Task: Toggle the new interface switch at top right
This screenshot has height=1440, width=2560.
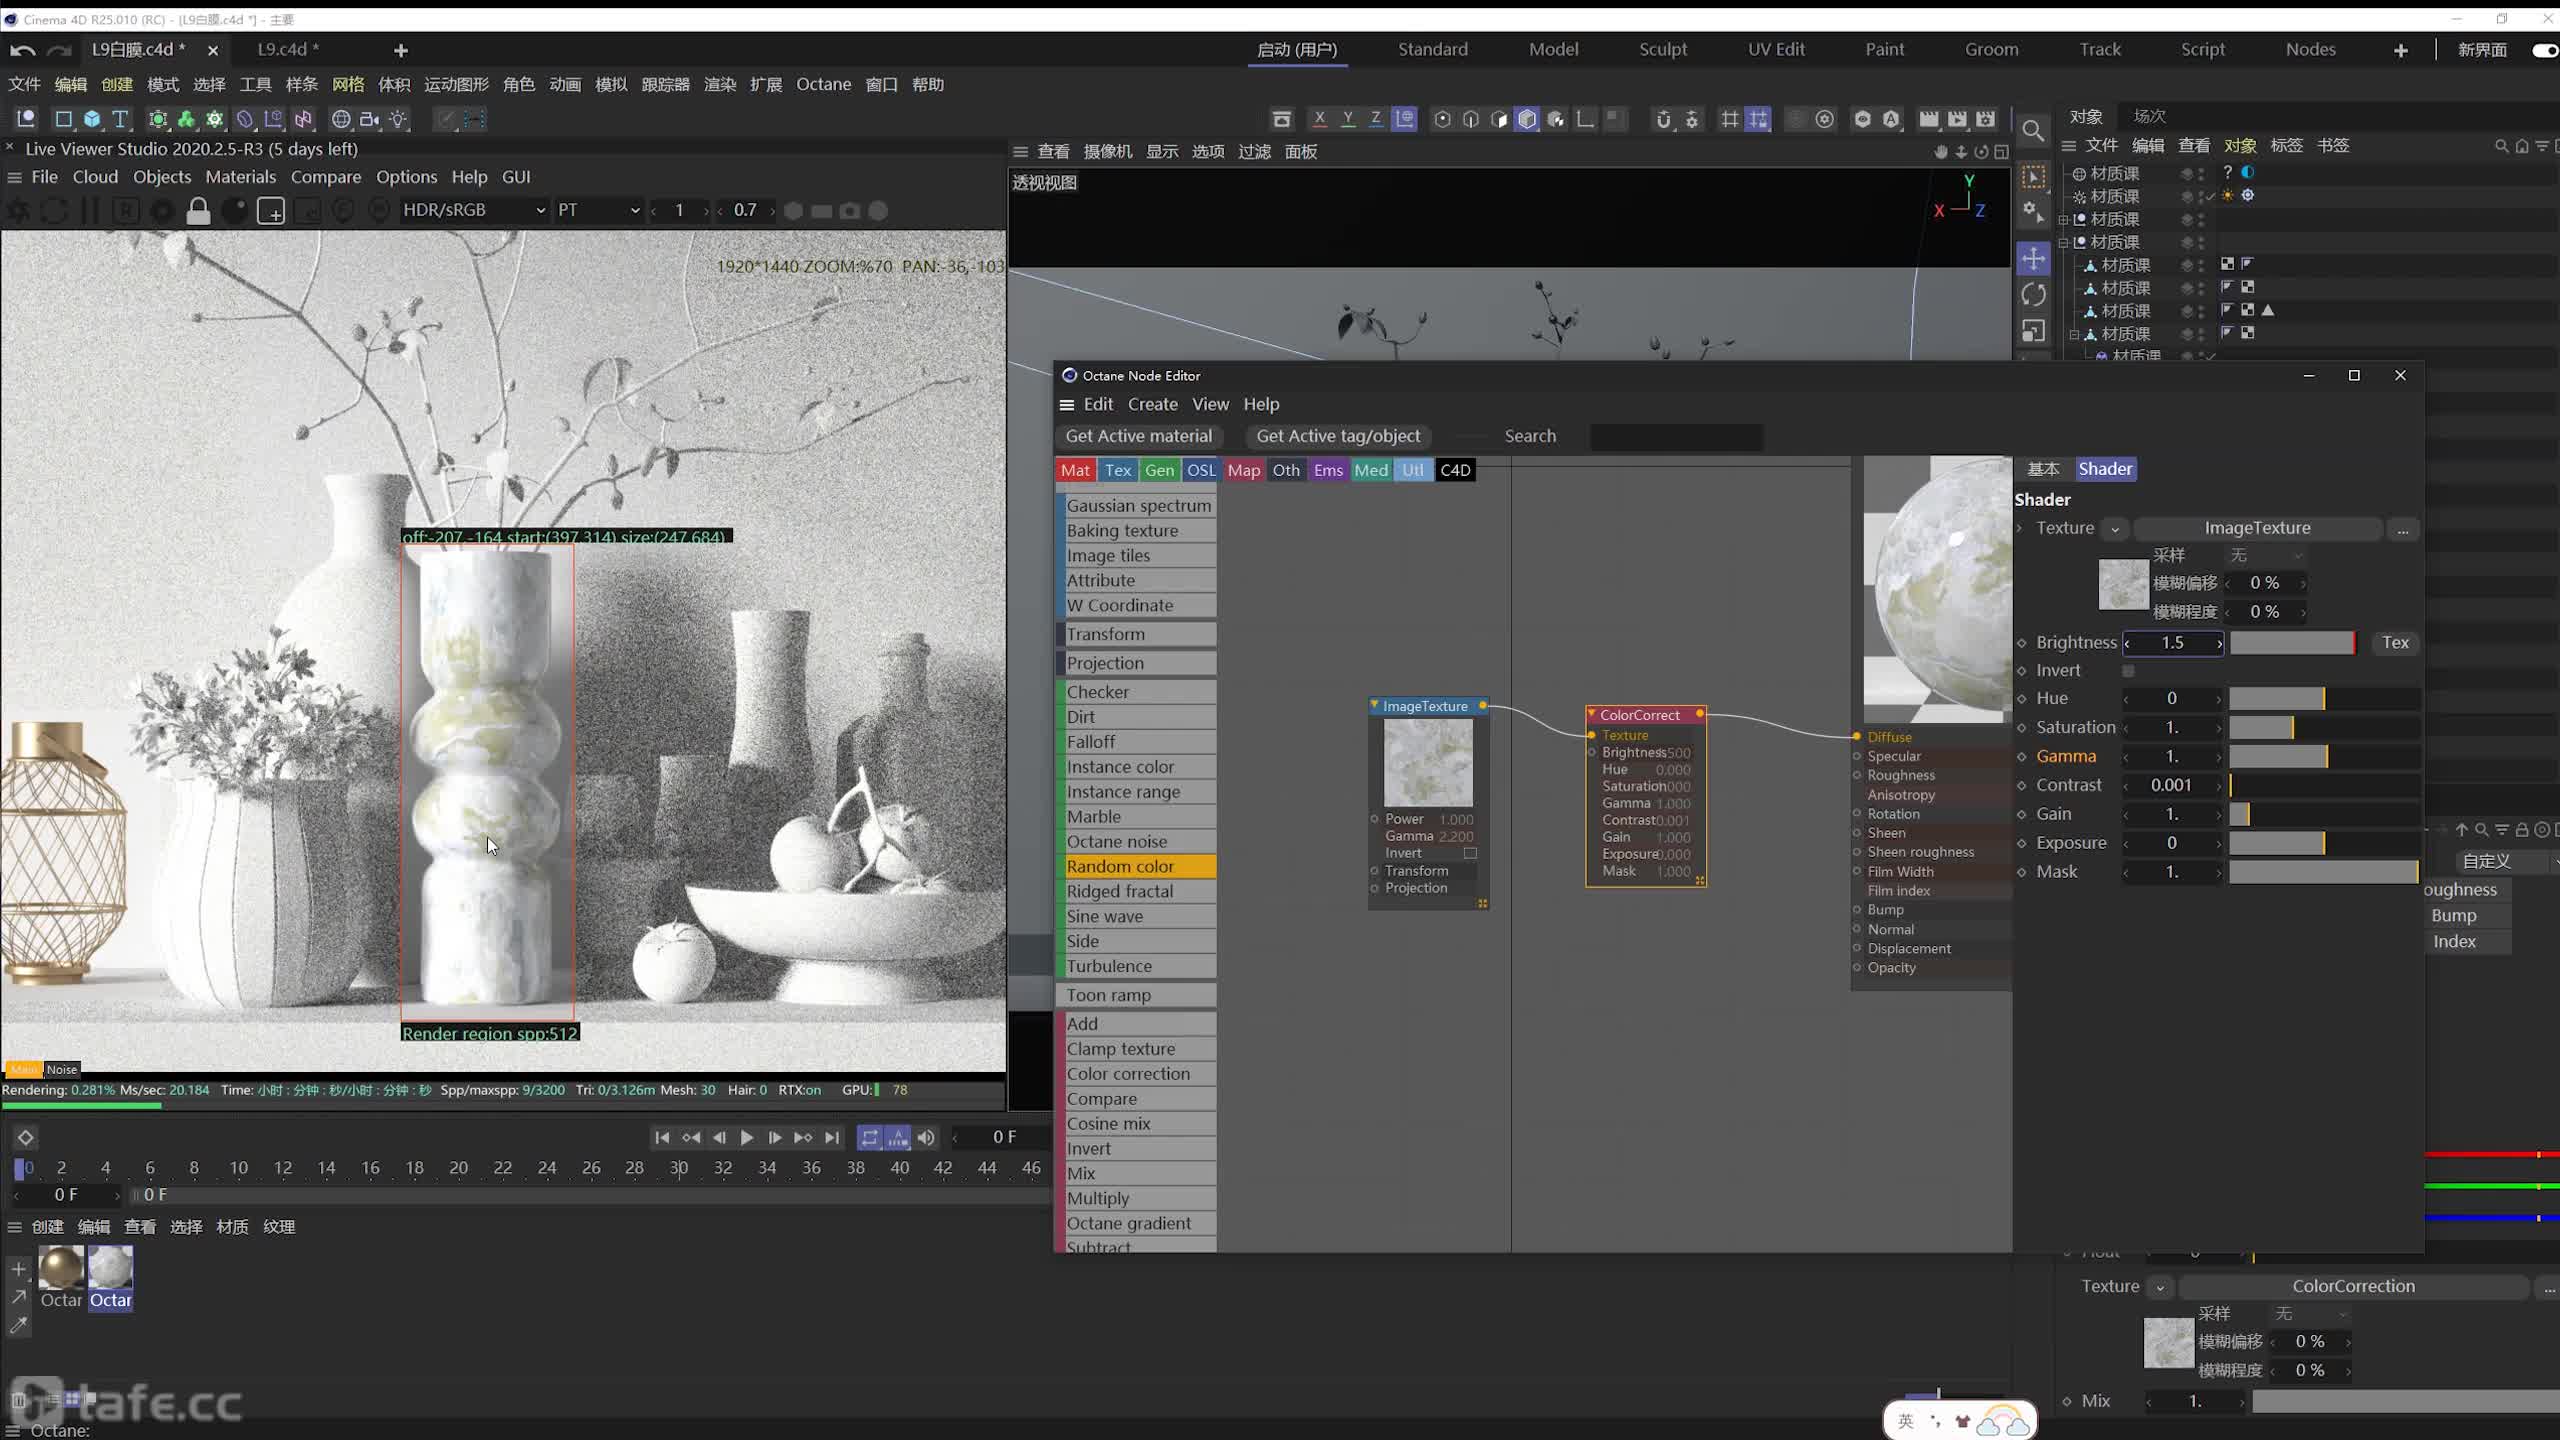Action: pyautogui.click(x=2544, y=50)
